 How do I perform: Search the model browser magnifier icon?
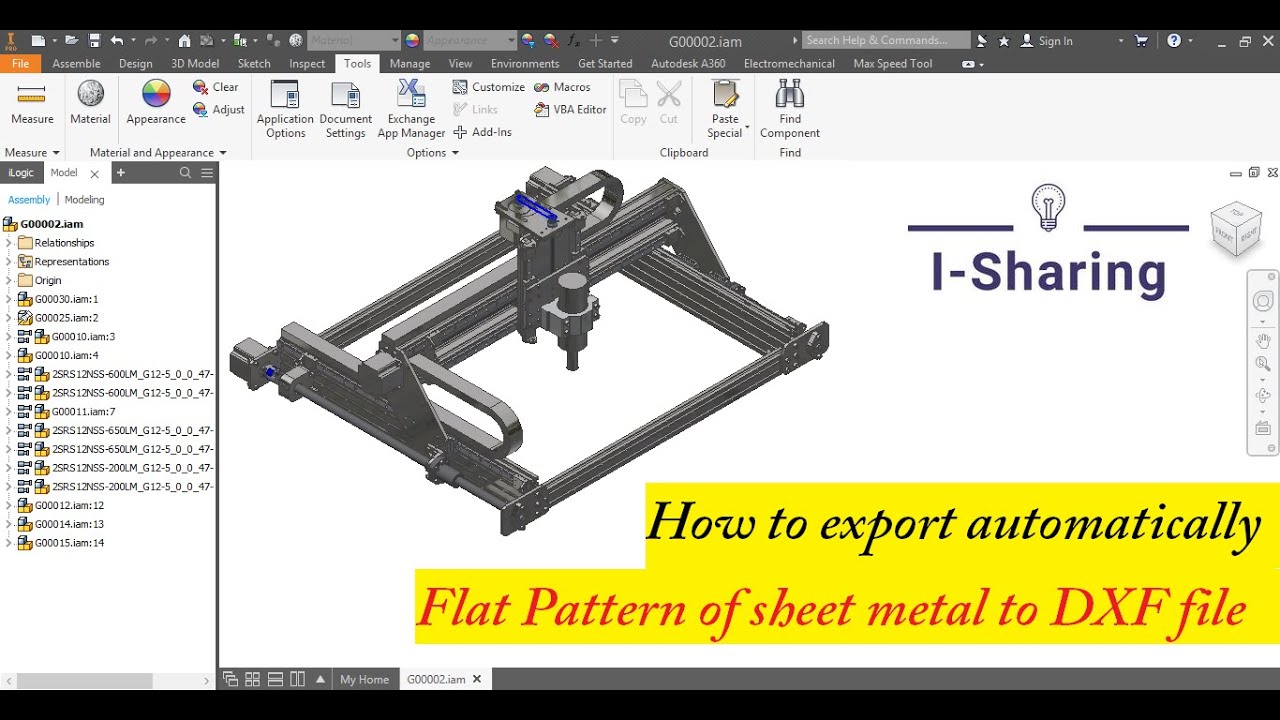185,173
